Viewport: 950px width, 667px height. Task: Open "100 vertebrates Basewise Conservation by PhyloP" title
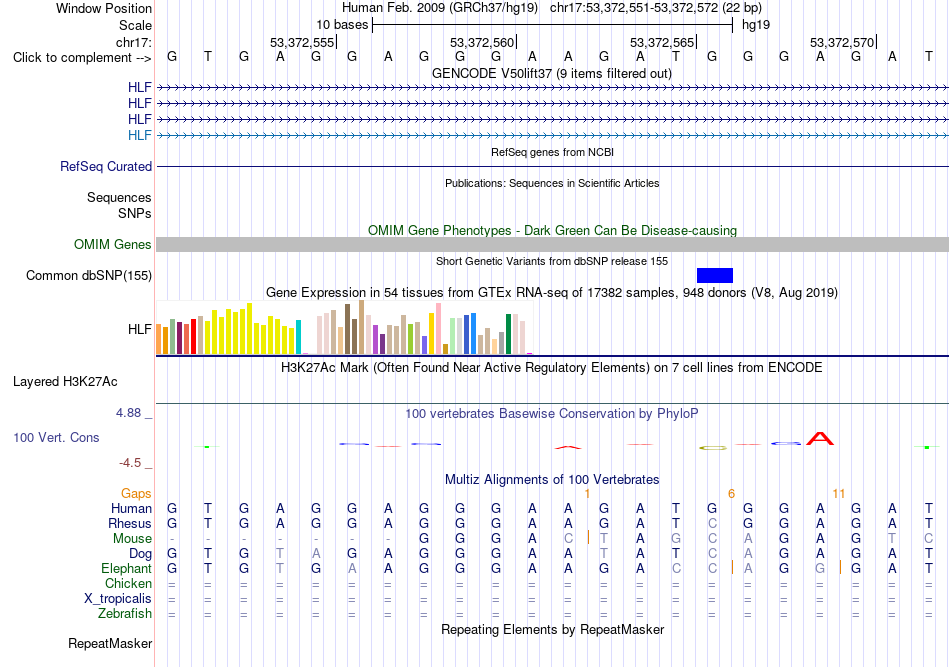tap(552, 414)
